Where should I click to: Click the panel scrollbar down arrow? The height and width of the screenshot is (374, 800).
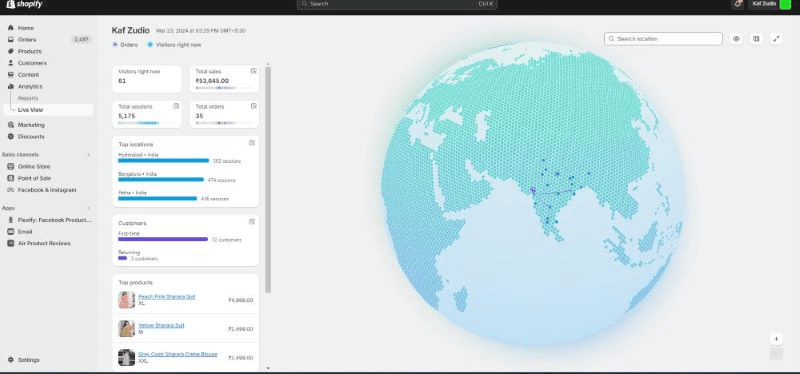[268, 368]
